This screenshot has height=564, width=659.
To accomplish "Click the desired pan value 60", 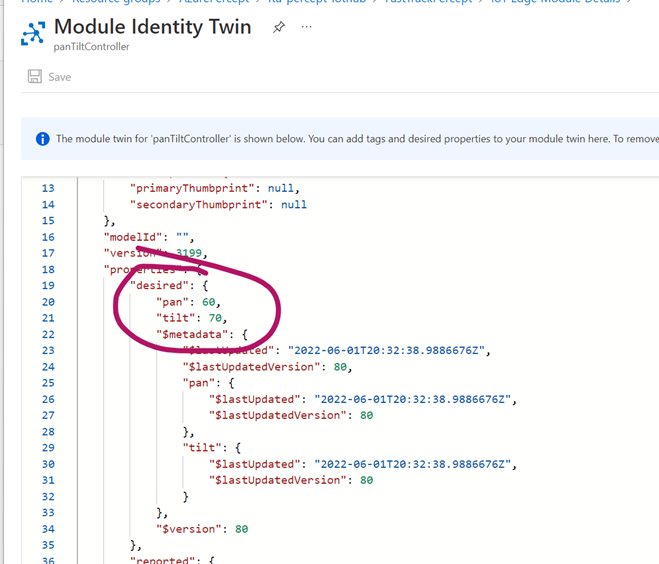I will tap(208, 302).
